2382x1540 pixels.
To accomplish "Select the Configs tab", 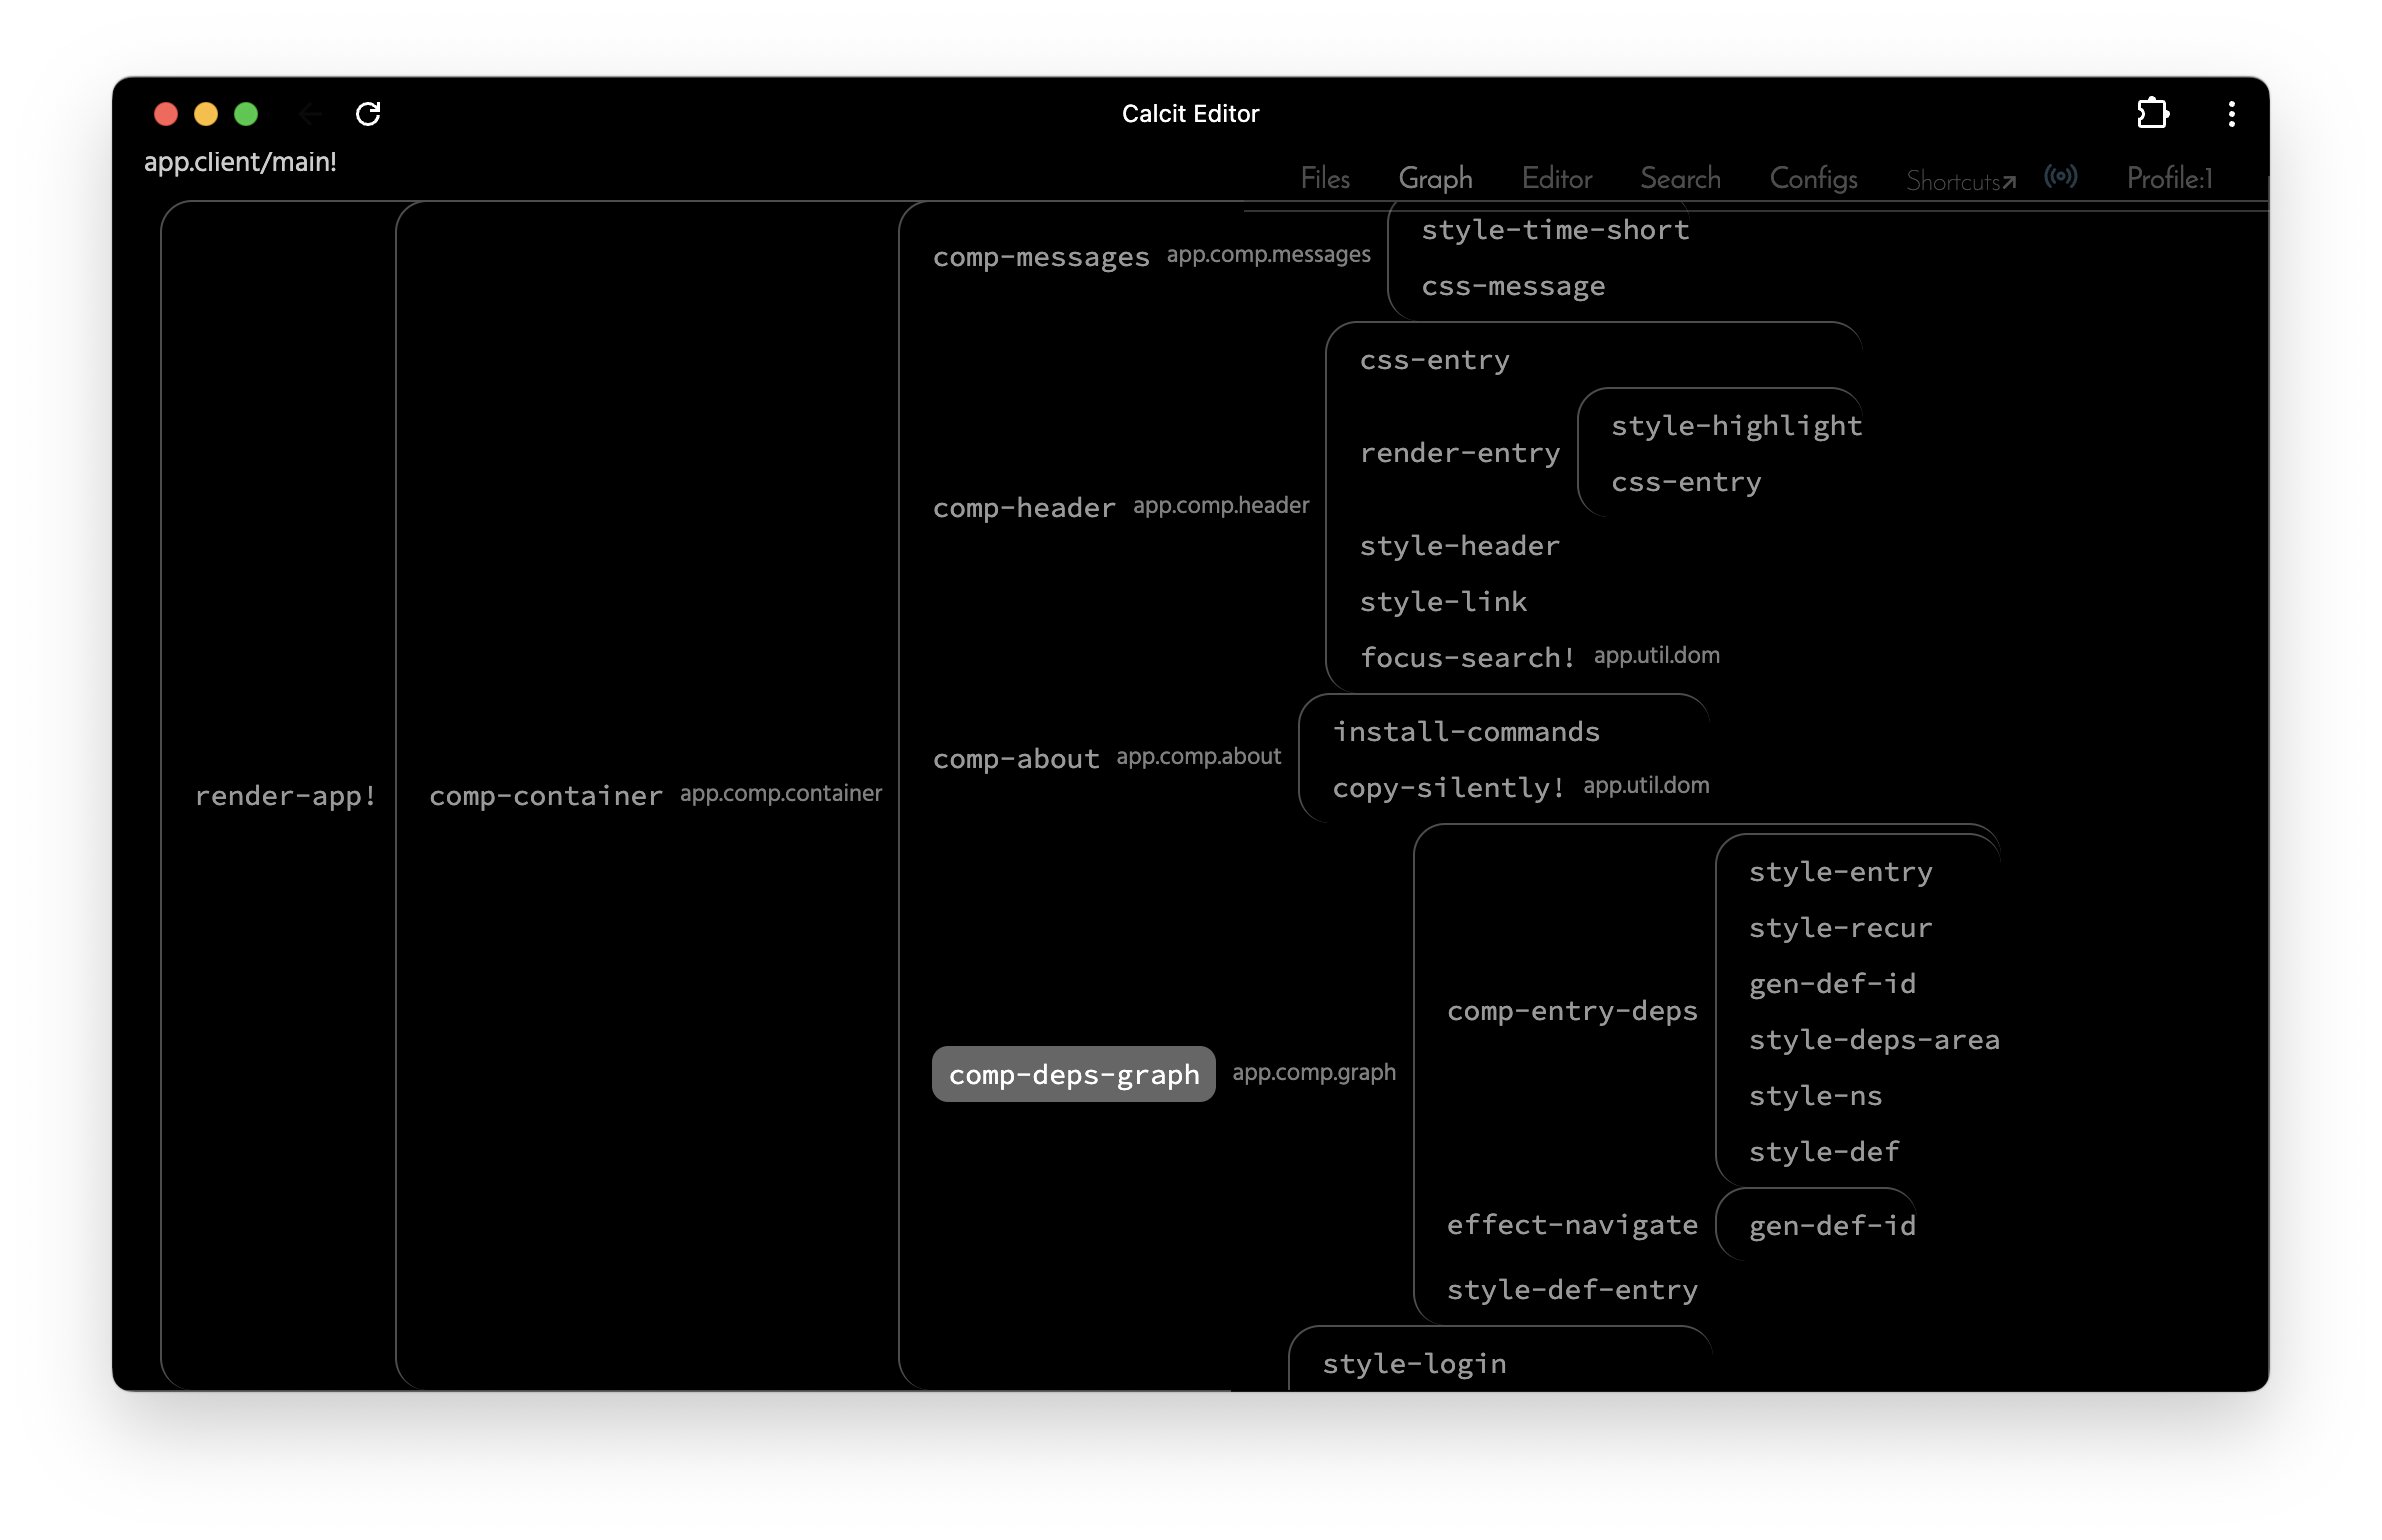I will coord(1812,179).
